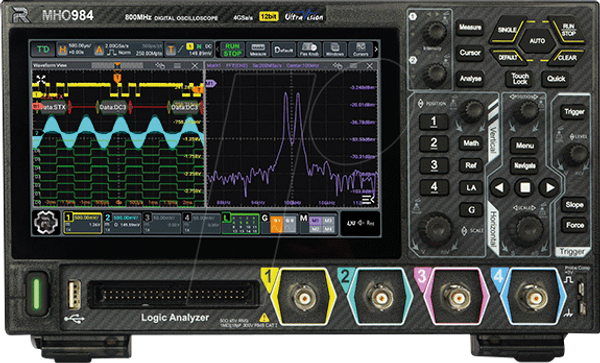Open the FFT window menu icon
The width and height of the screenshot is (600, 363).
tap(353, 66)
